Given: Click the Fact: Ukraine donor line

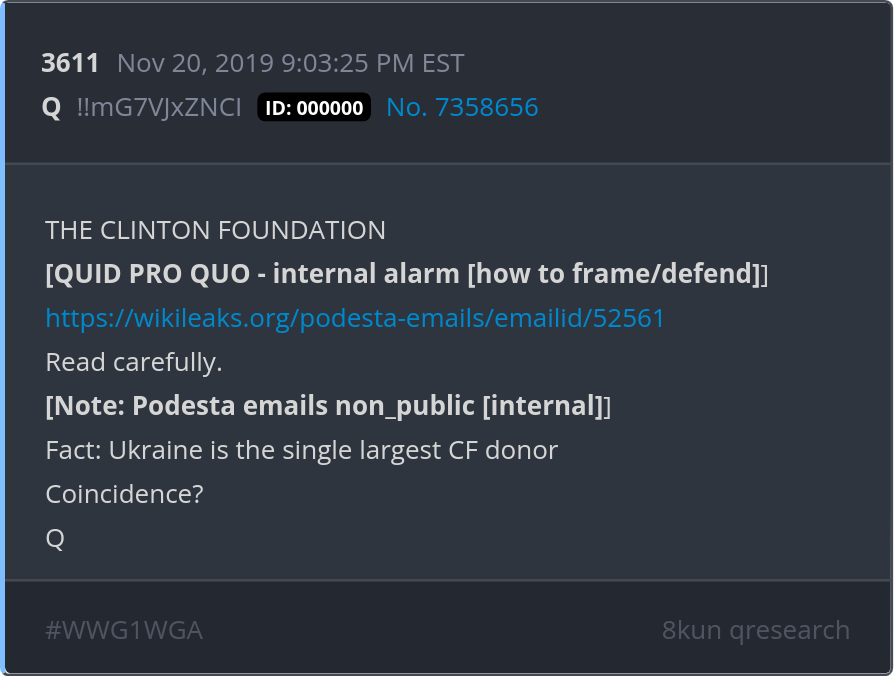Looking at the screenshot, I should pos(301,451).
